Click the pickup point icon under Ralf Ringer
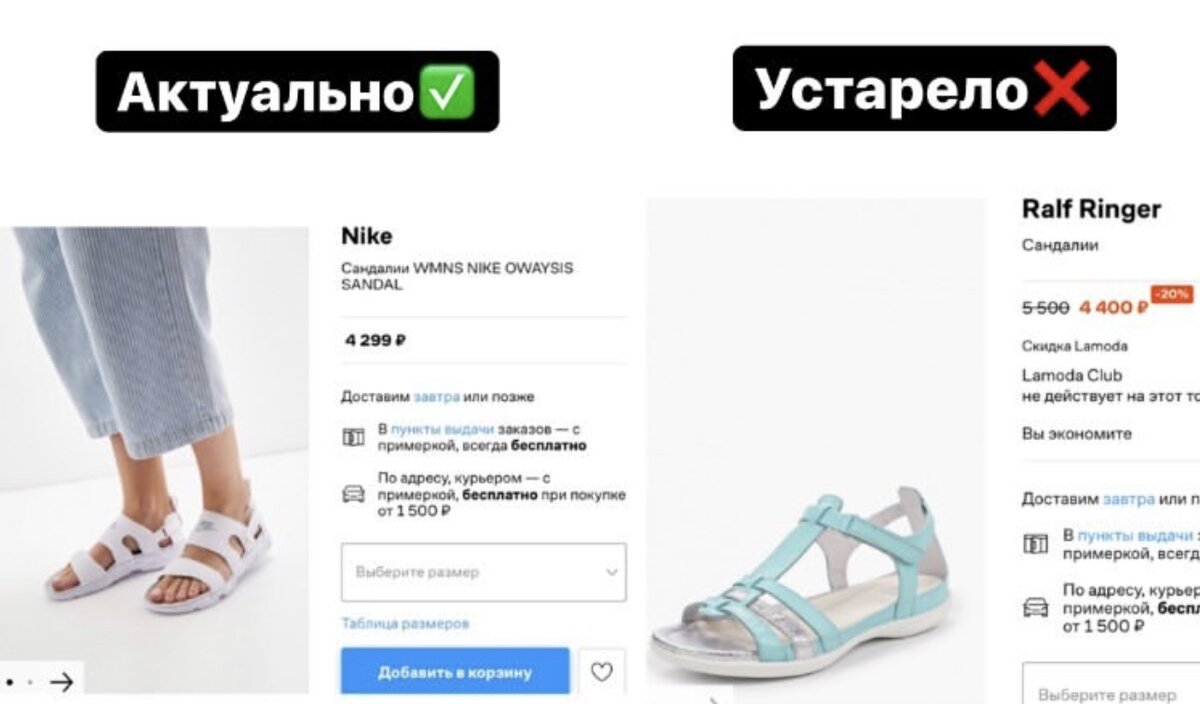 tap(1035, 544)
